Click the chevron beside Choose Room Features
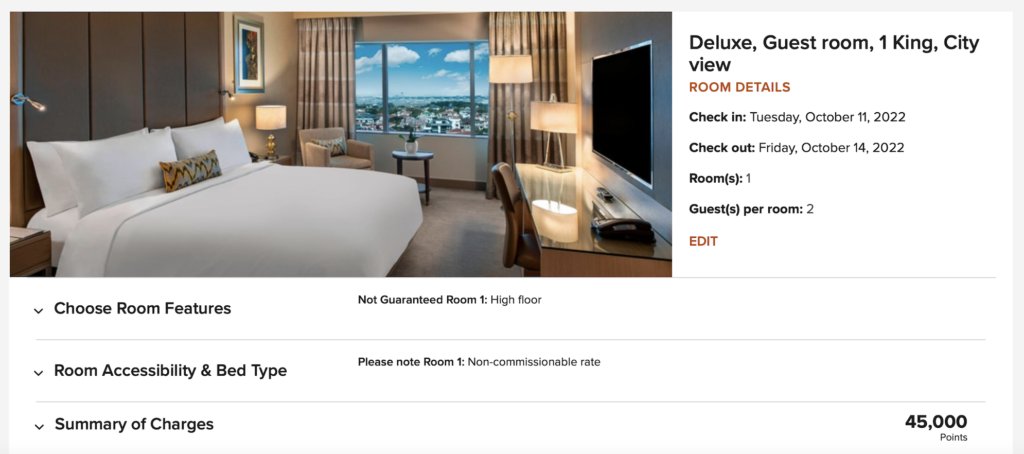 pos(39,311)
